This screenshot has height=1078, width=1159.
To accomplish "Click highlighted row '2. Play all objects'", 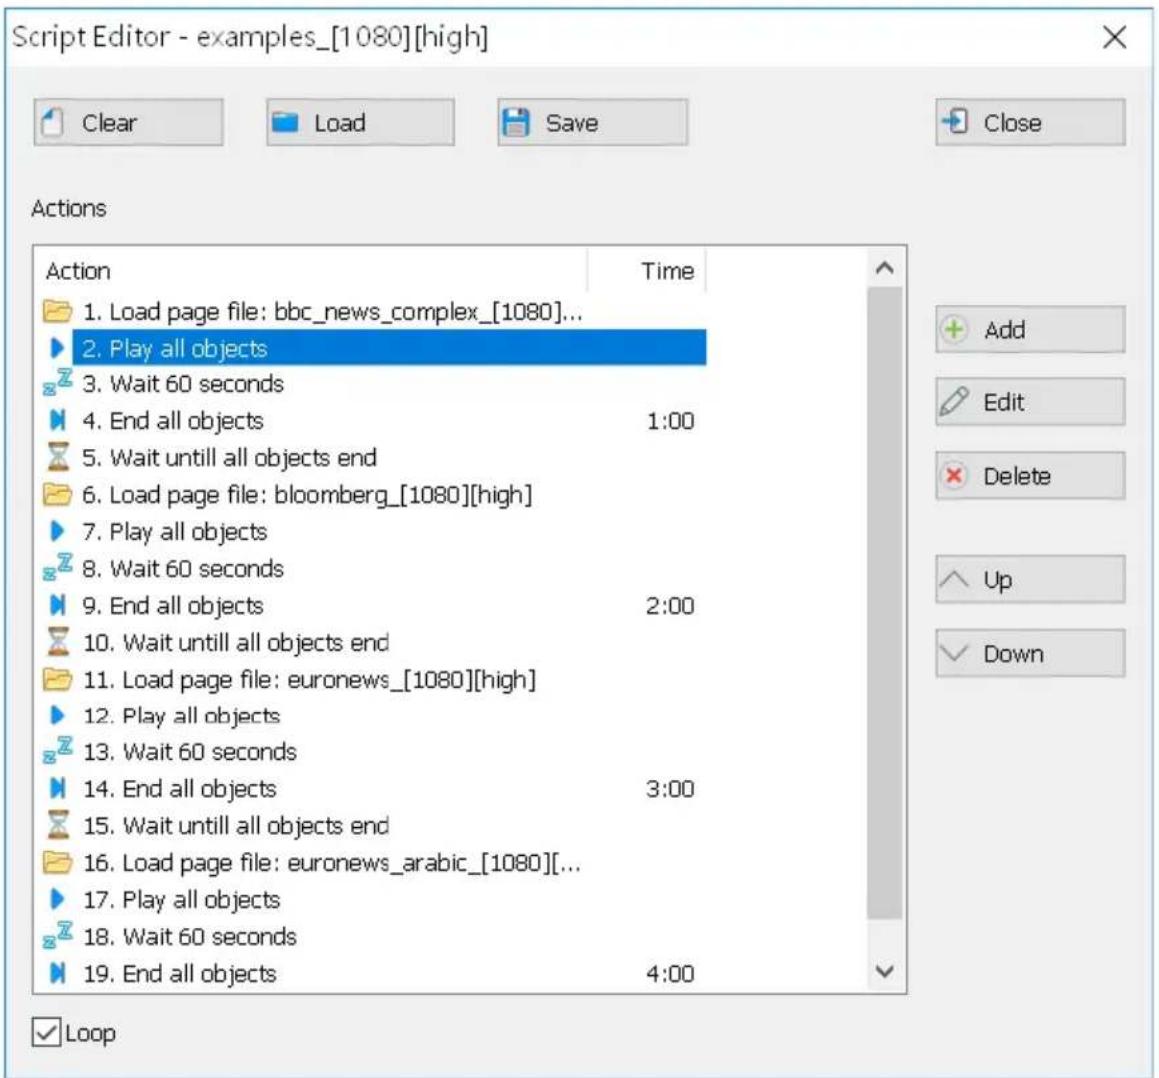I will tap(389, 348).
